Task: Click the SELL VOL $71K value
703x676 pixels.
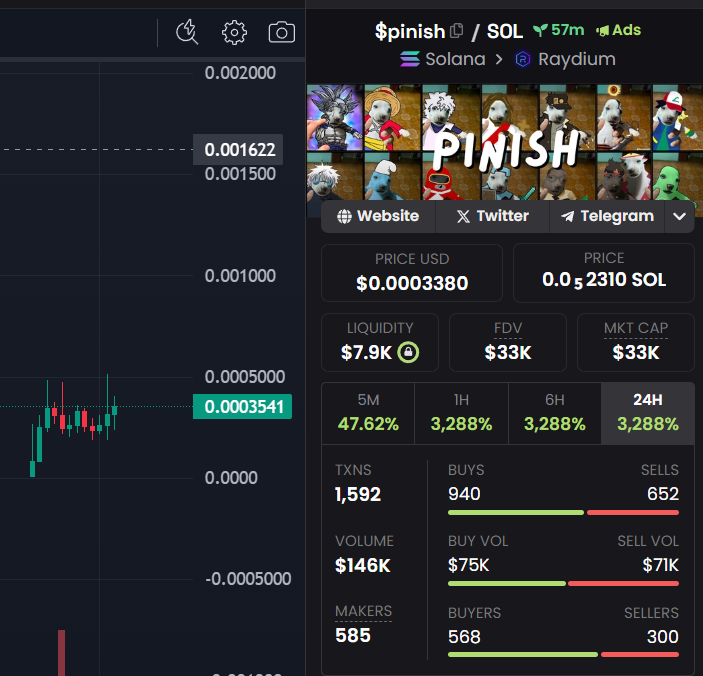Action: tap(660, 565)
